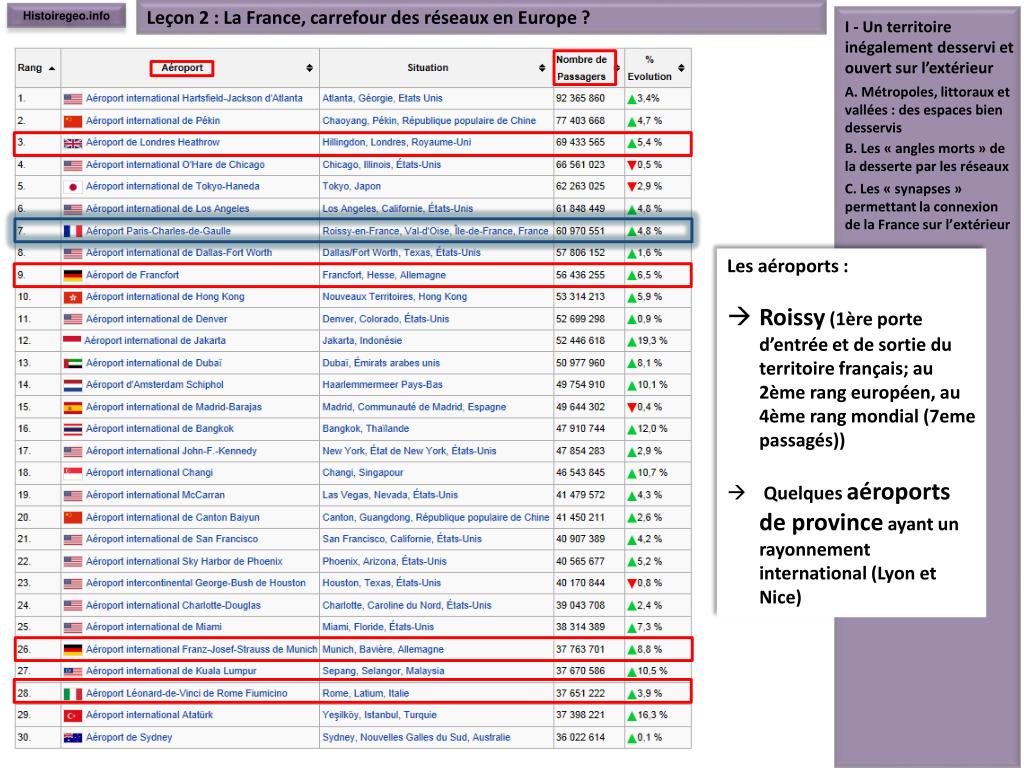1024x768 pixels.
Task: Open the Aéroport Paris-Charles-de-Gaulle link
Action: tap(158, 231)
